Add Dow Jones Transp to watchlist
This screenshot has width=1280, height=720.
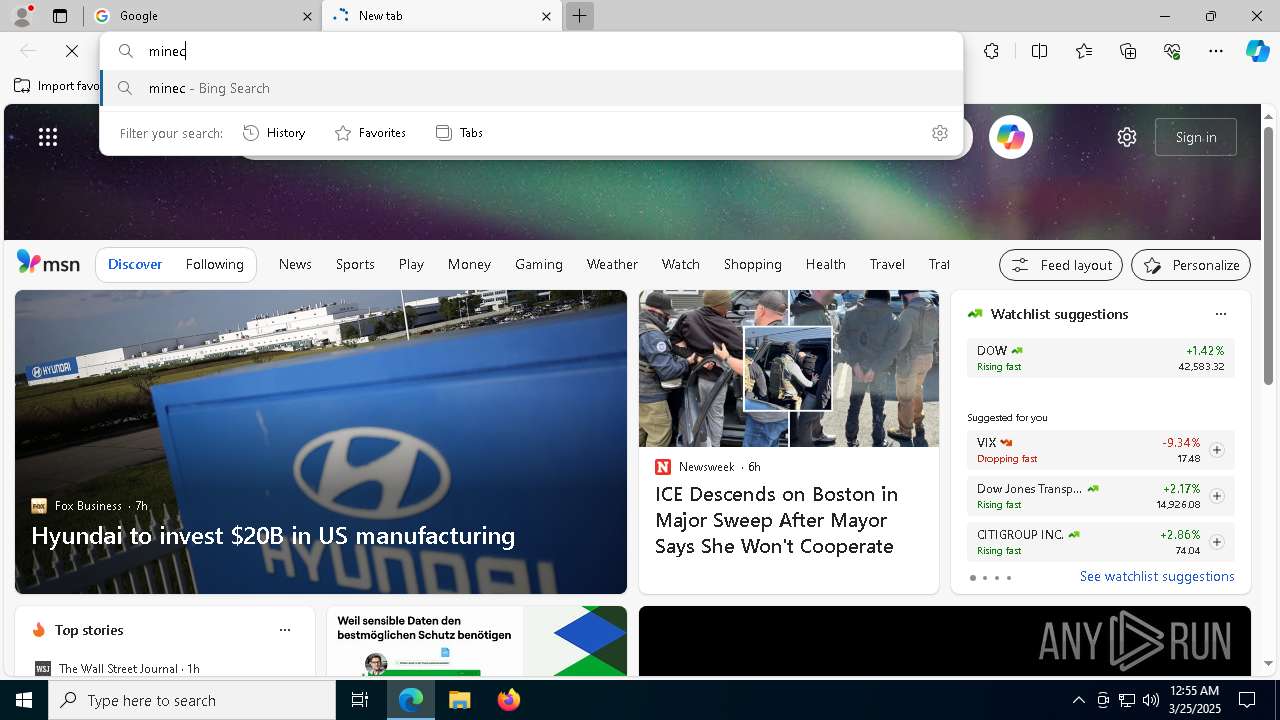(x=1216, y=496)
